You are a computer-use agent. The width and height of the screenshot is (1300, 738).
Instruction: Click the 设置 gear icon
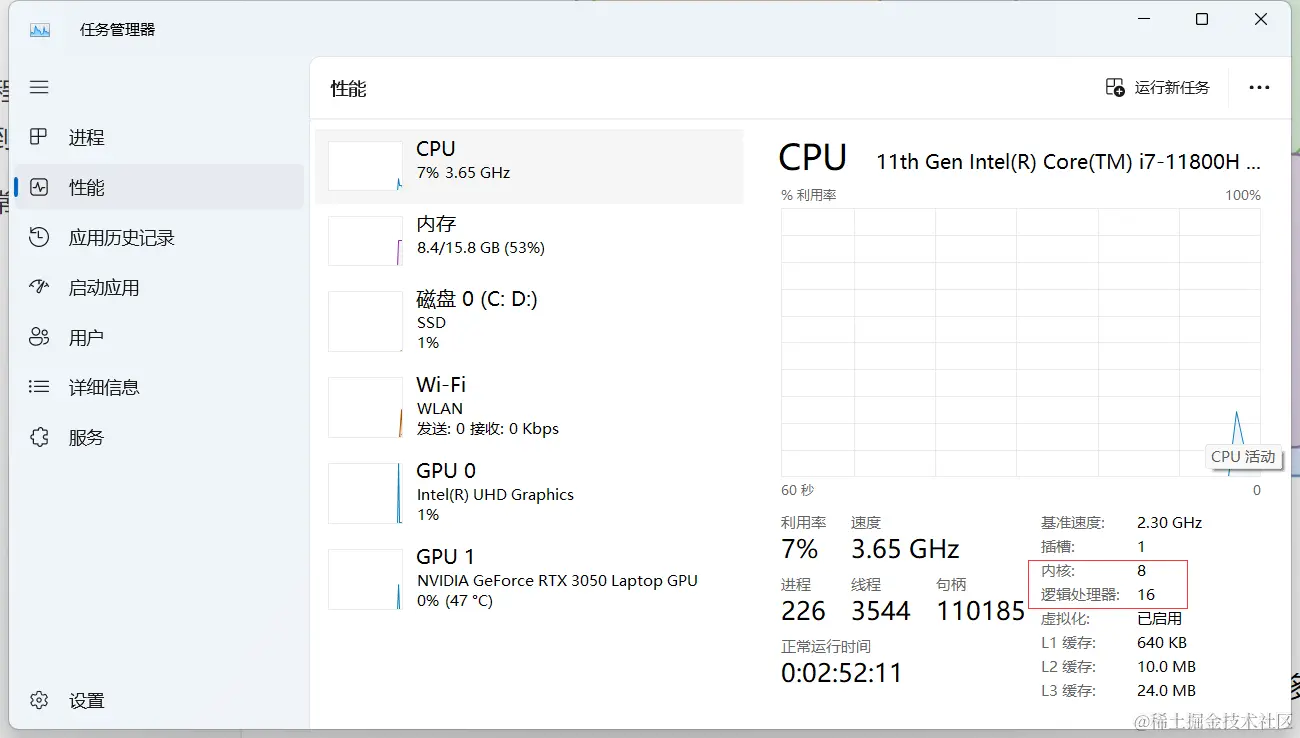[39, 701]
